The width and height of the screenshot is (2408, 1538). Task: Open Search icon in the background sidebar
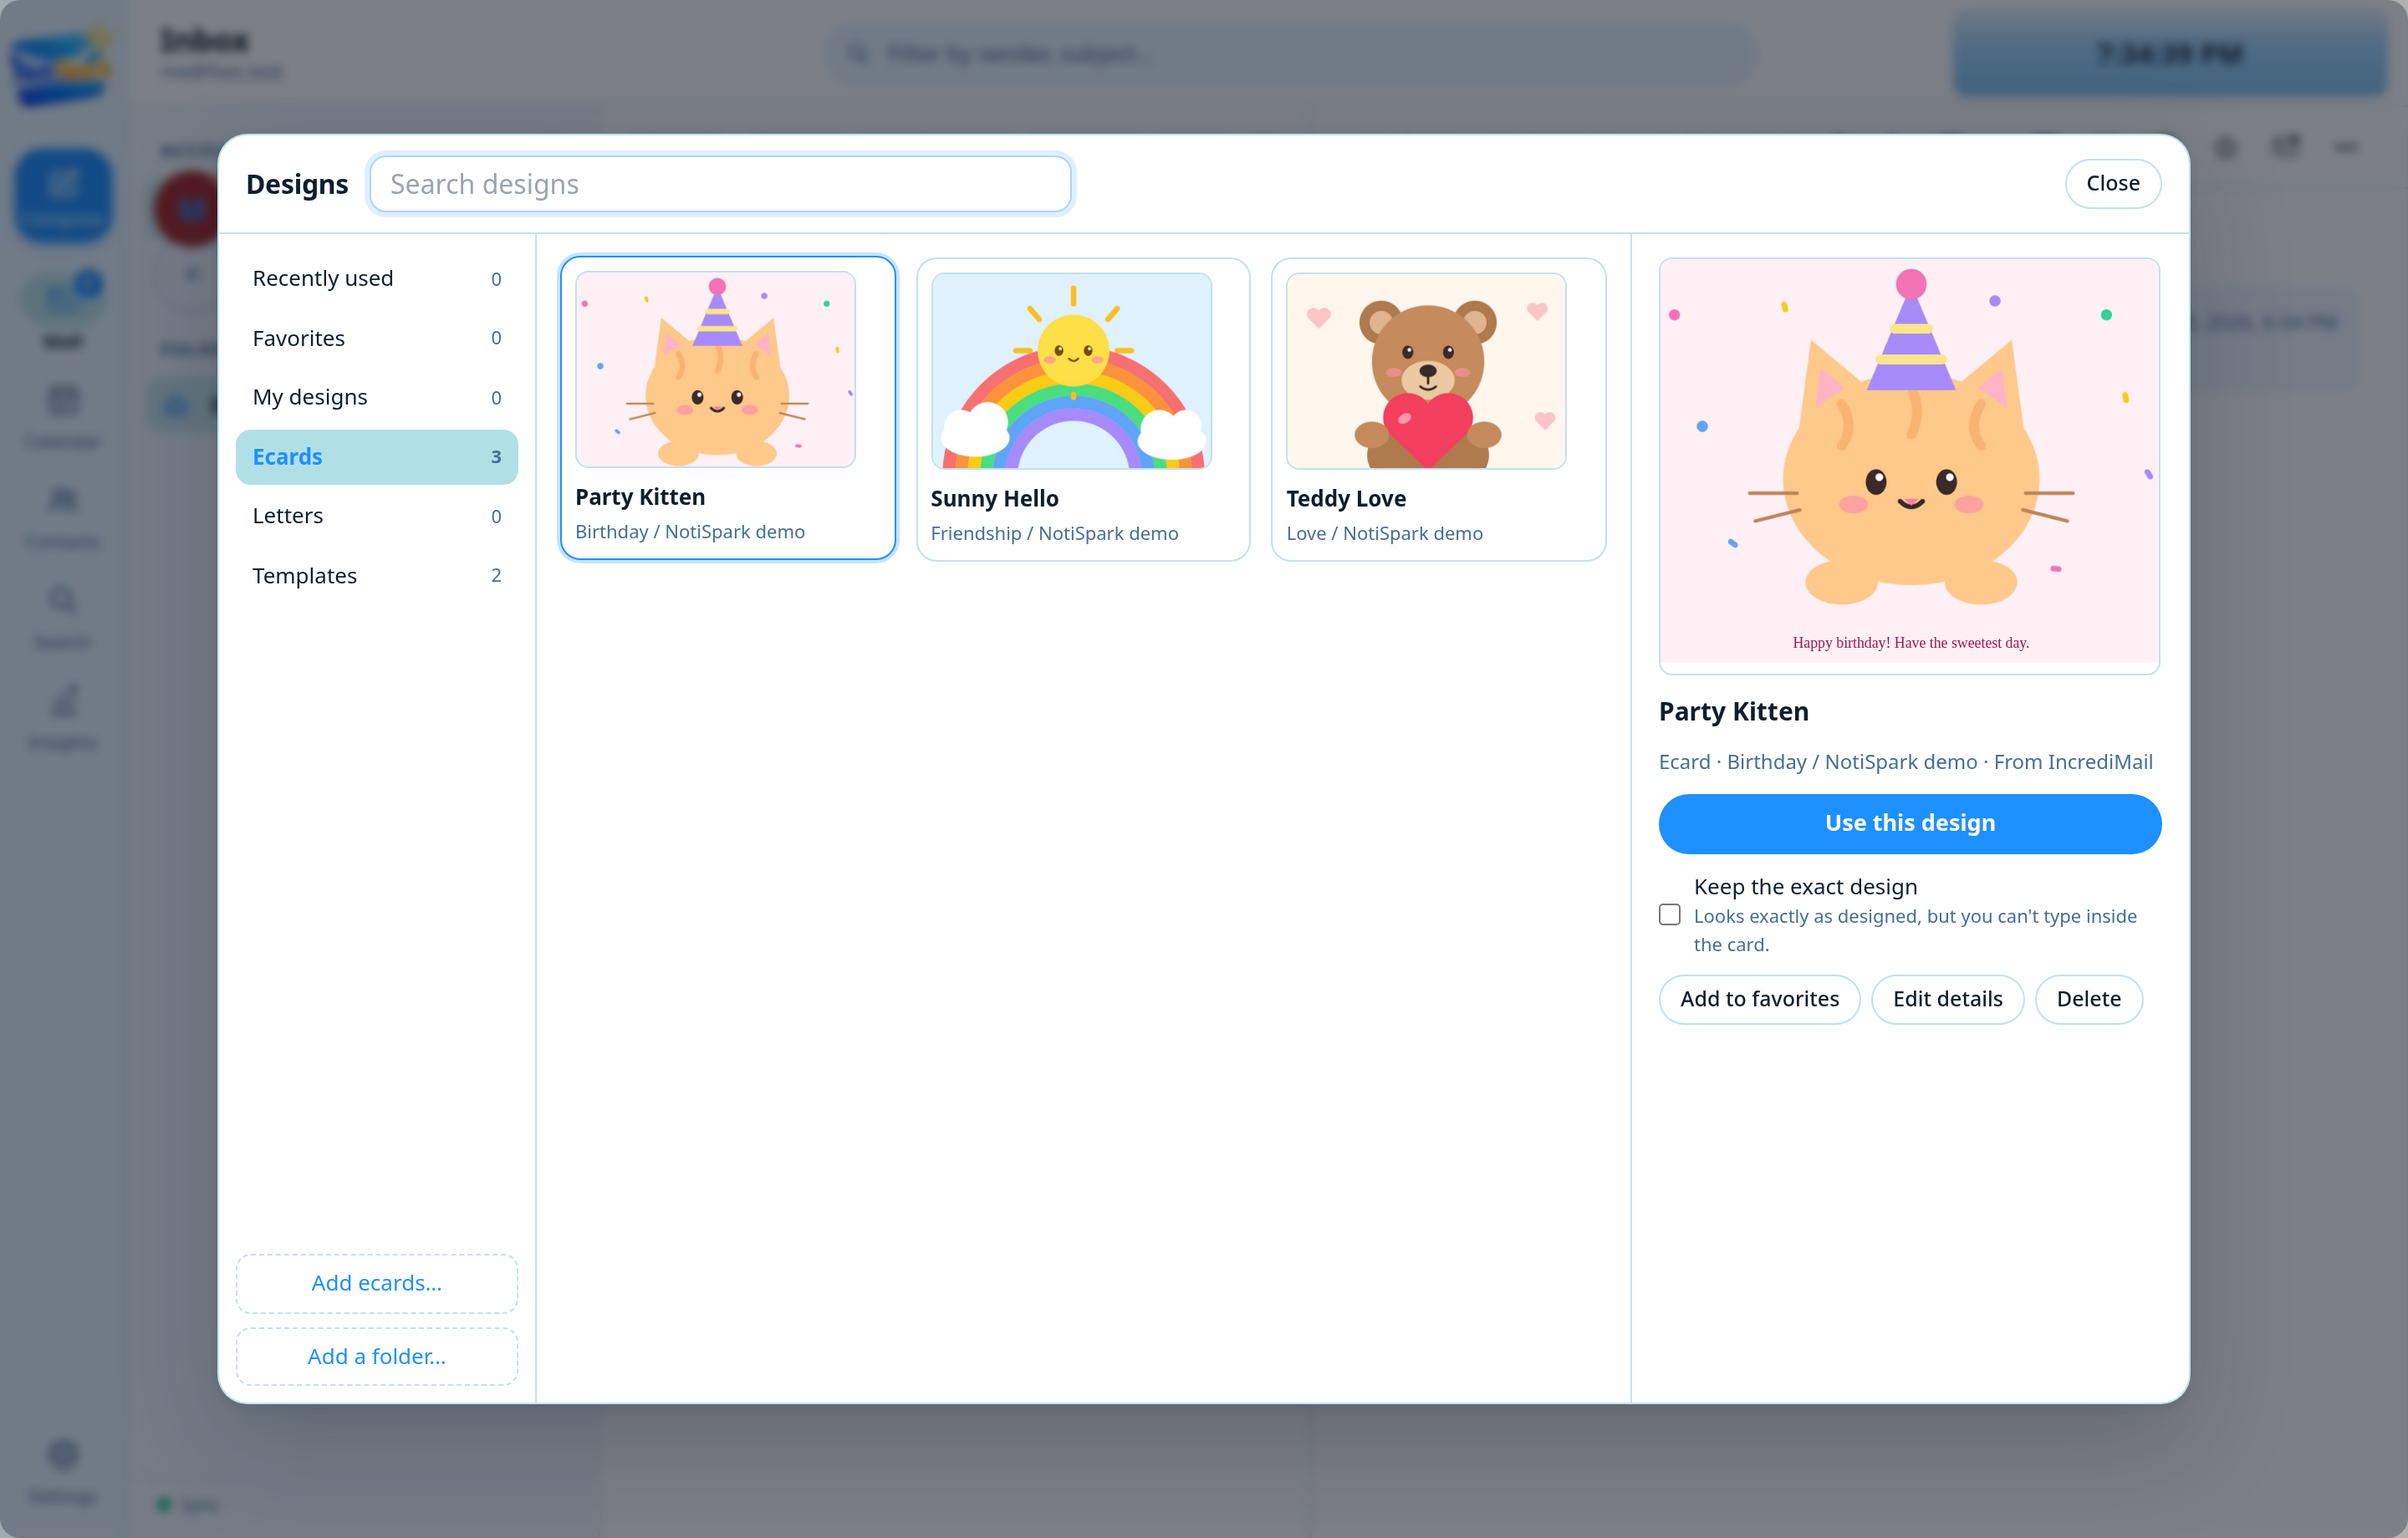point(63,618)
